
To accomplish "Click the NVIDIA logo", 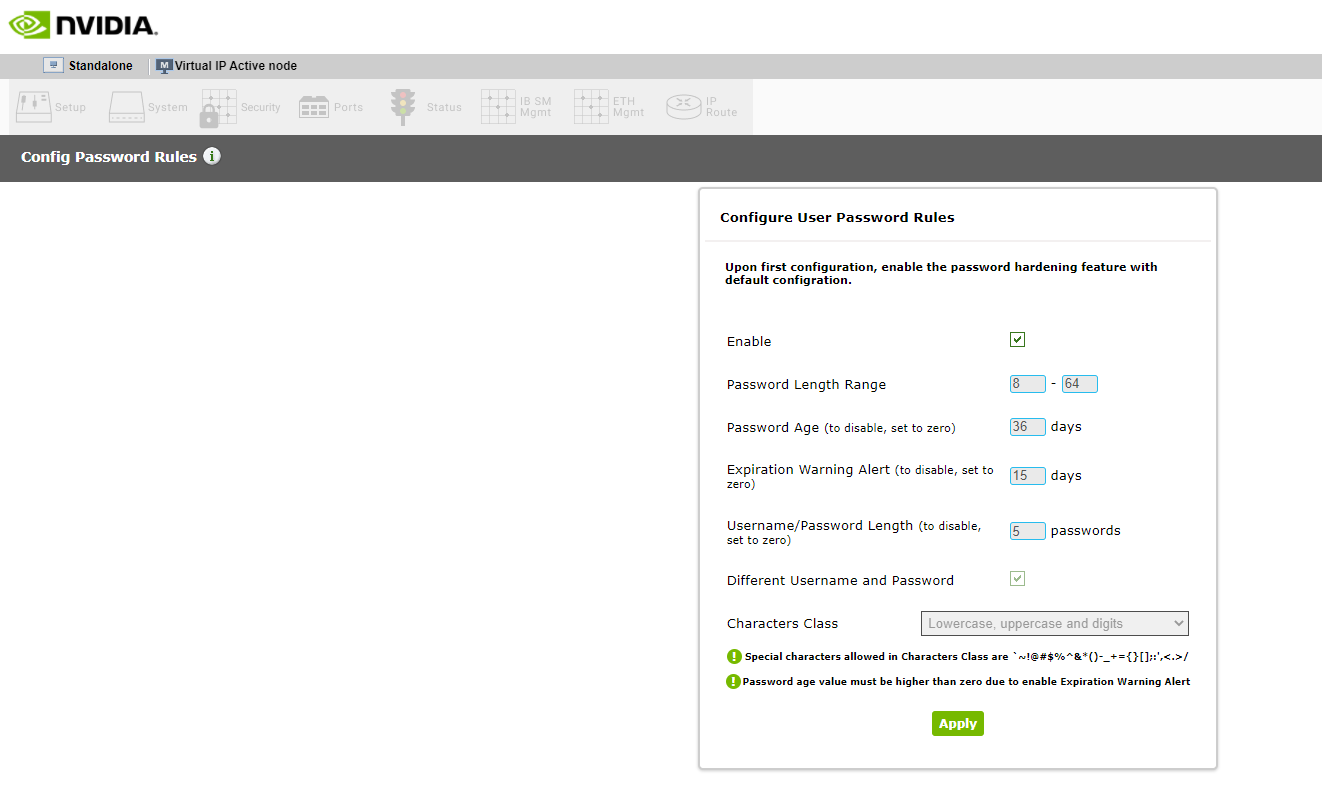I will [x=83, y=25].
